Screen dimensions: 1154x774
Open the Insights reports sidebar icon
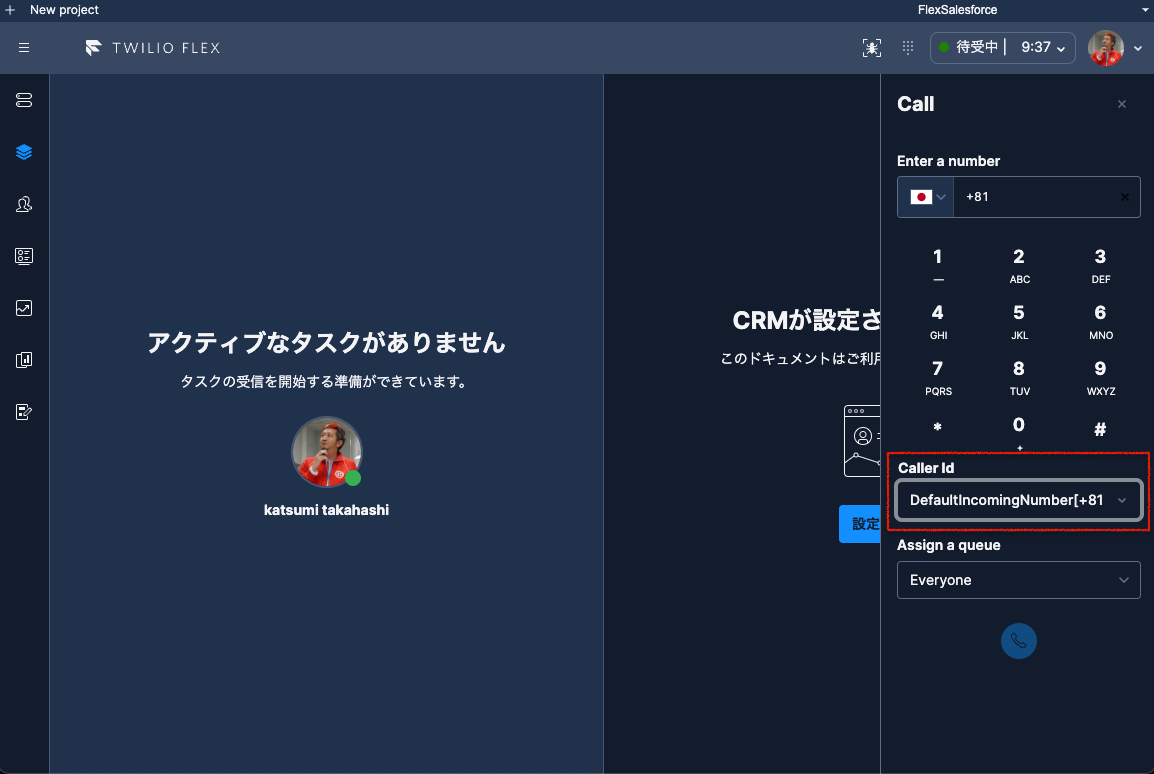[x=24, y=359]
